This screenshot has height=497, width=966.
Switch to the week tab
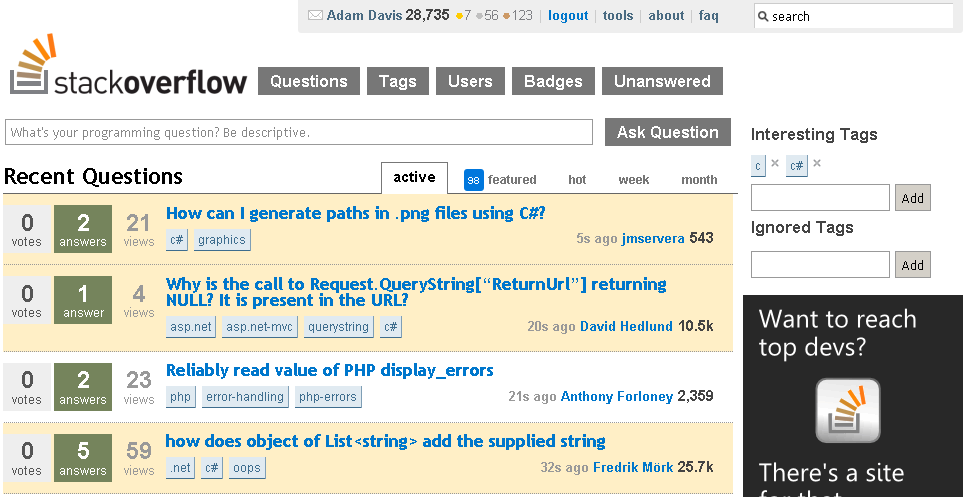click(634, 180)
